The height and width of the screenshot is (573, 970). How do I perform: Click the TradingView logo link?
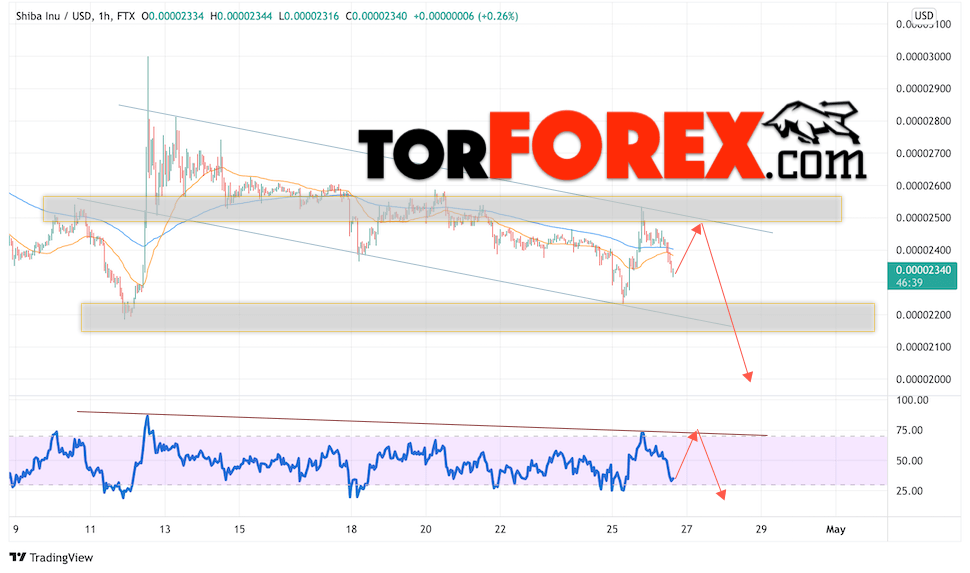pyautogui.click(x=52, y=558)
